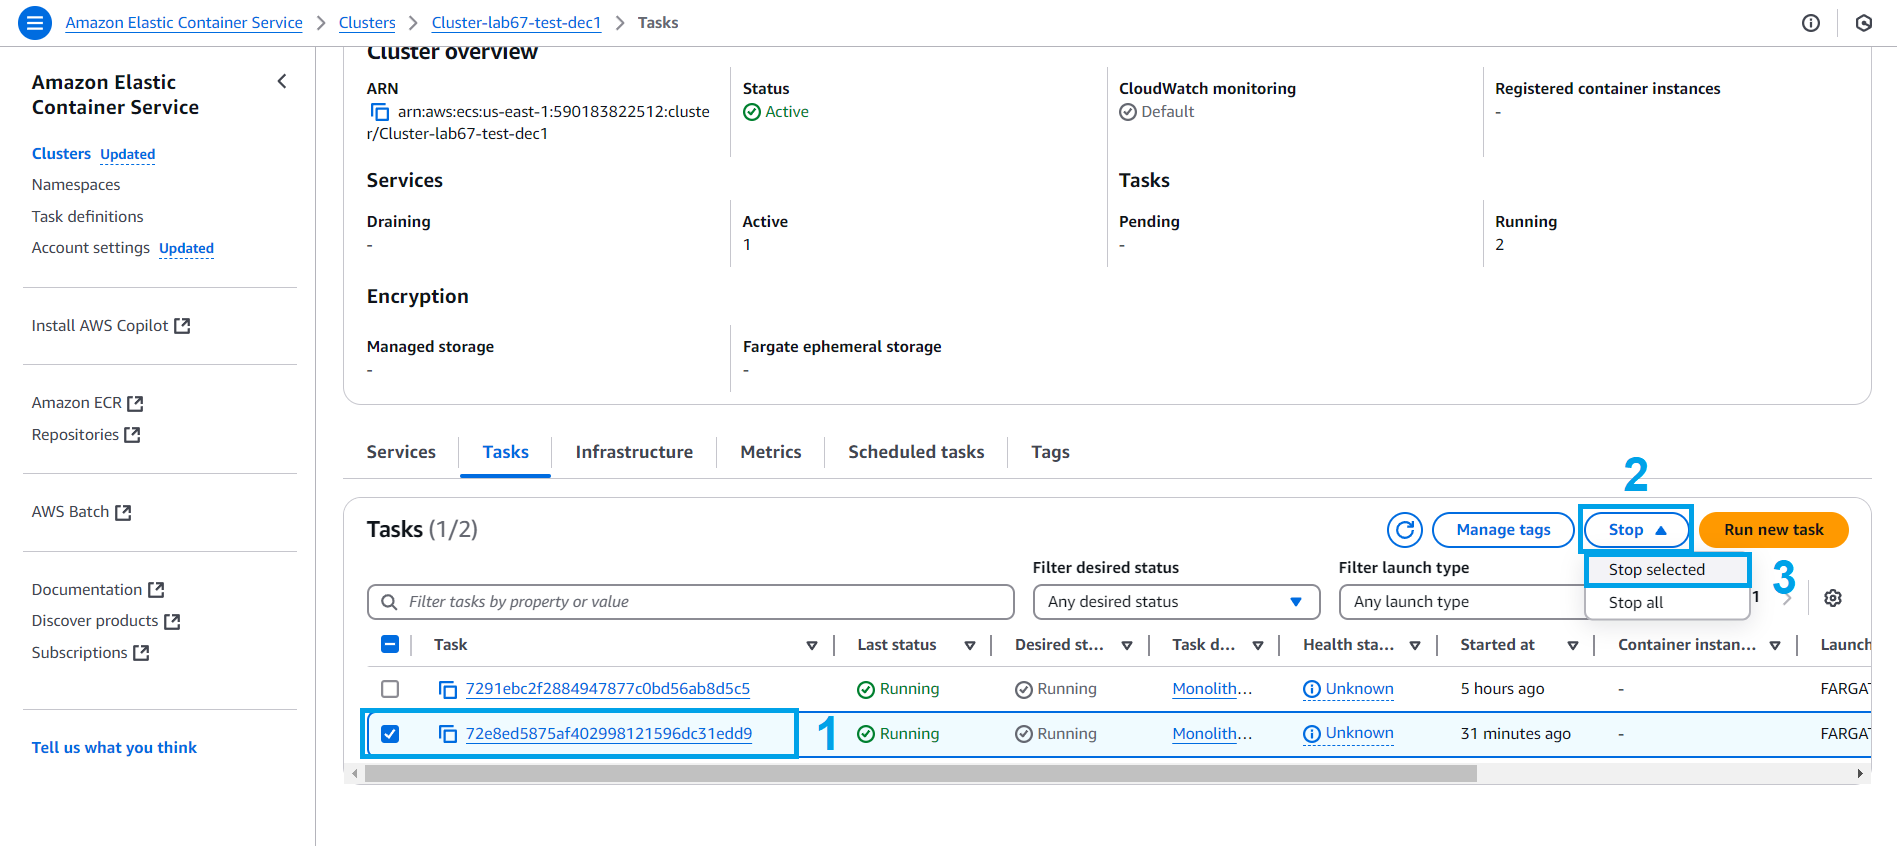This screenshot has height=846, width=1897.
Task: Open task link 7291ebc2f2884947877c0bd56ab8d5c5
Action: pos(608,689)
